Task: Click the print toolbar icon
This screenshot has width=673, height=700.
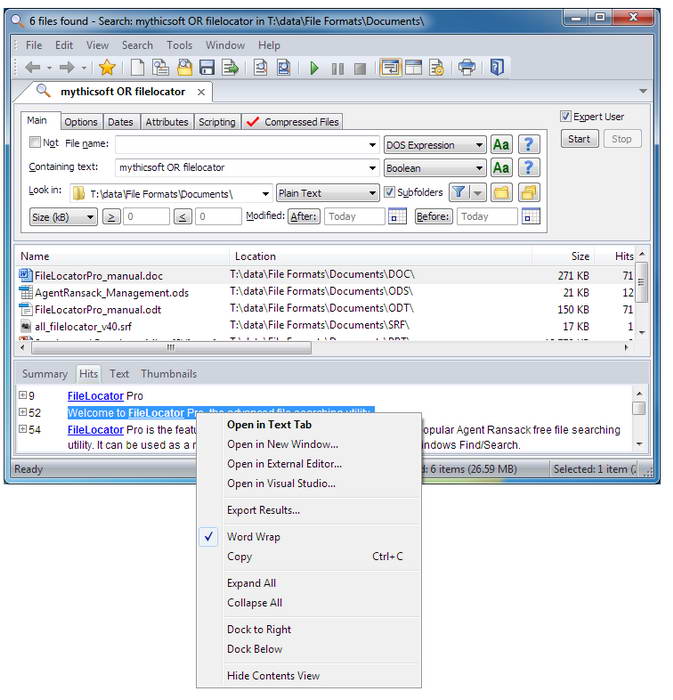Action: 467,68
